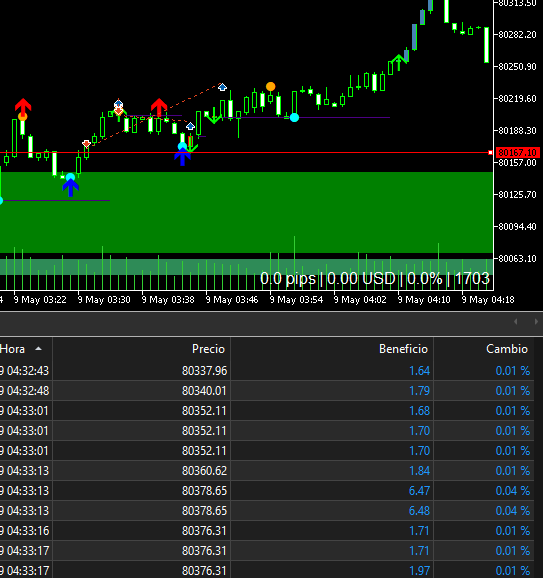
Task: Click the 9 May 03:46 time label
Action: point(232,300)
